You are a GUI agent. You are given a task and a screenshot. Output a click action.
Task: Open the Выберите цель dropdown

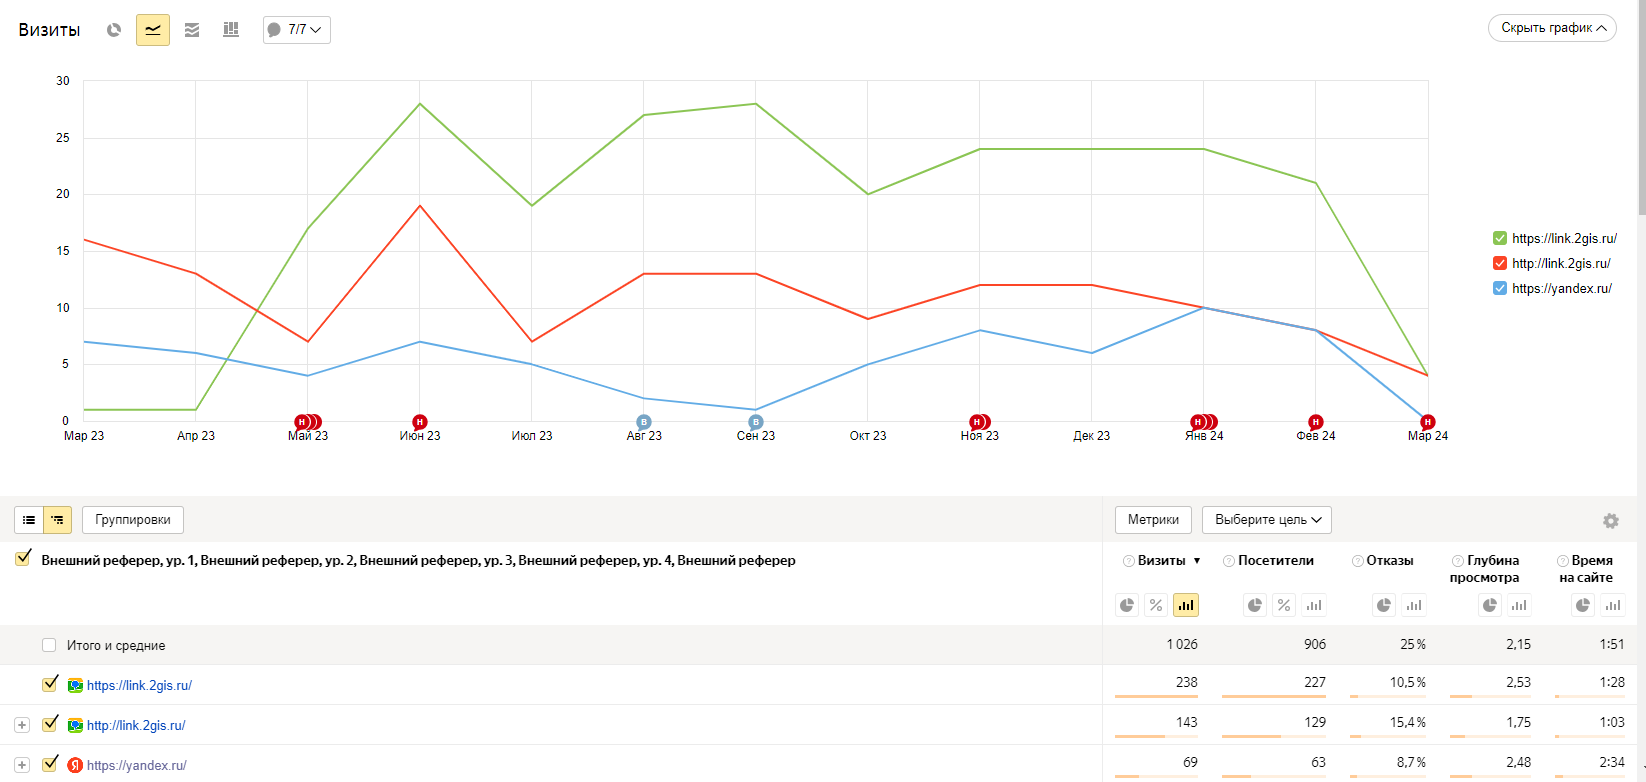point(1267,520)
